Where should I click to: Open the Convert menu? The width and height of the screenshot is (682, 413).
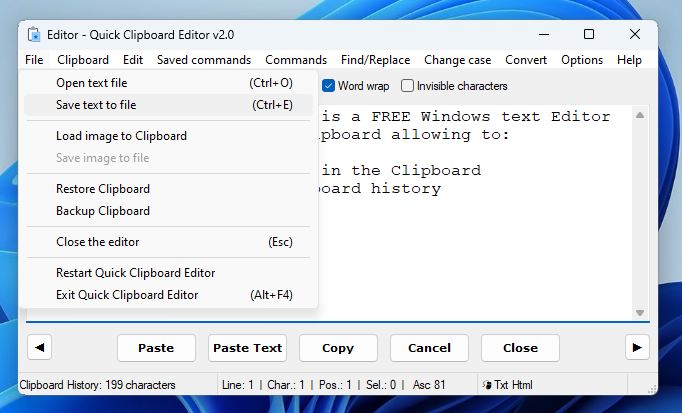tap(526, 60)
